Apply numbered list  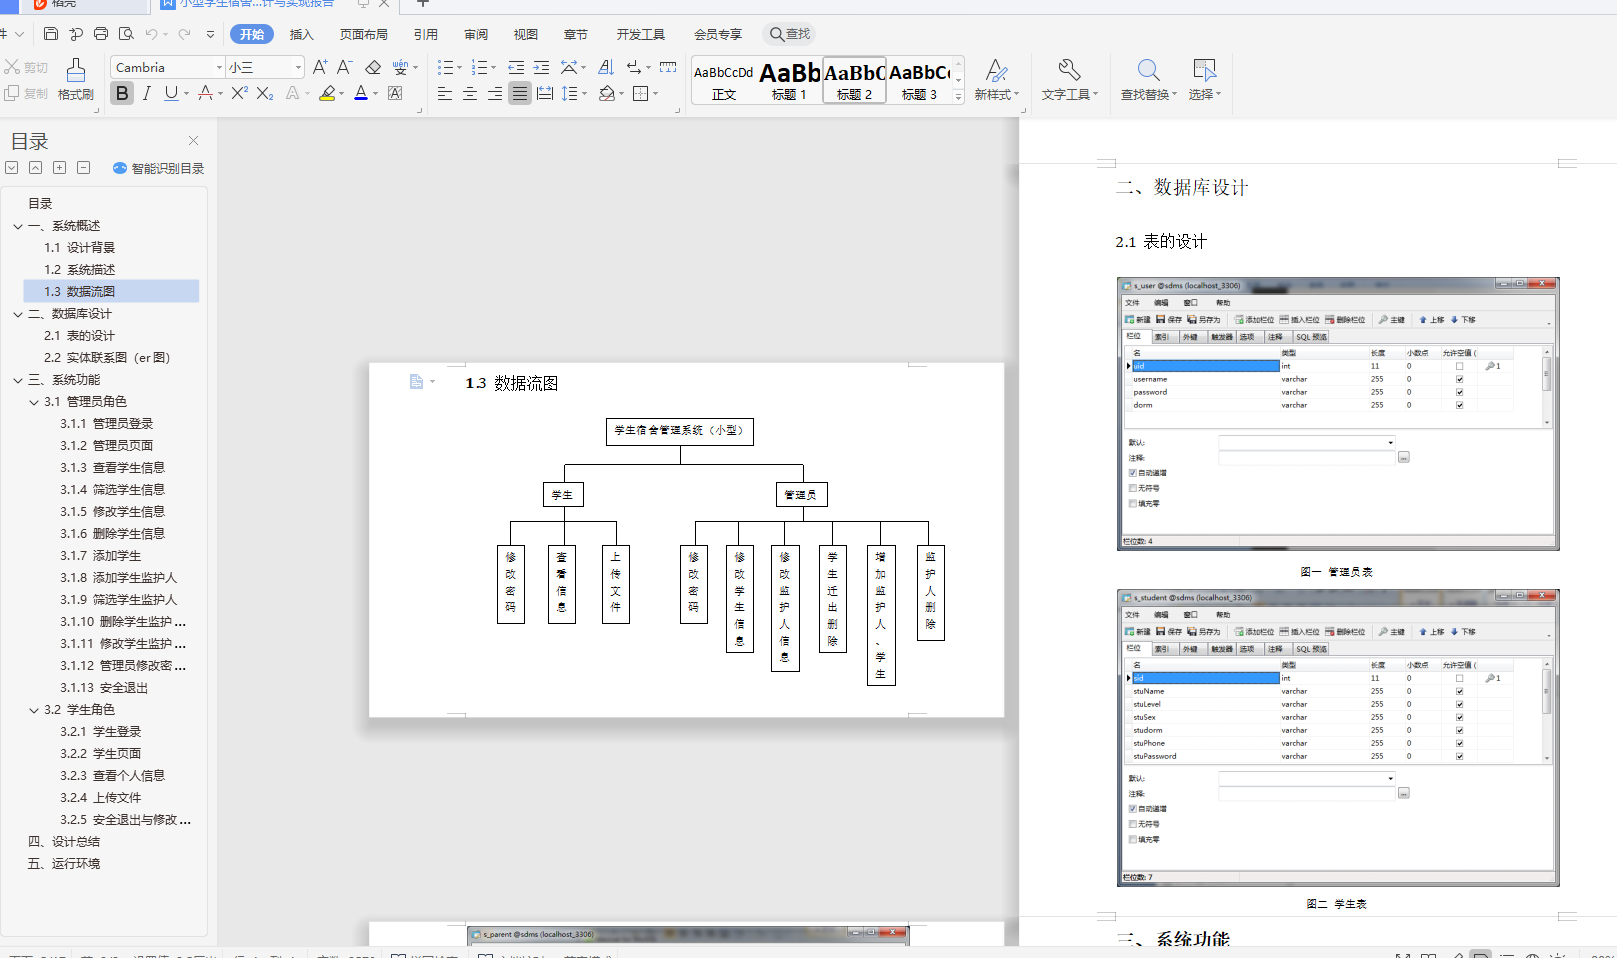(x=479, y=67)
